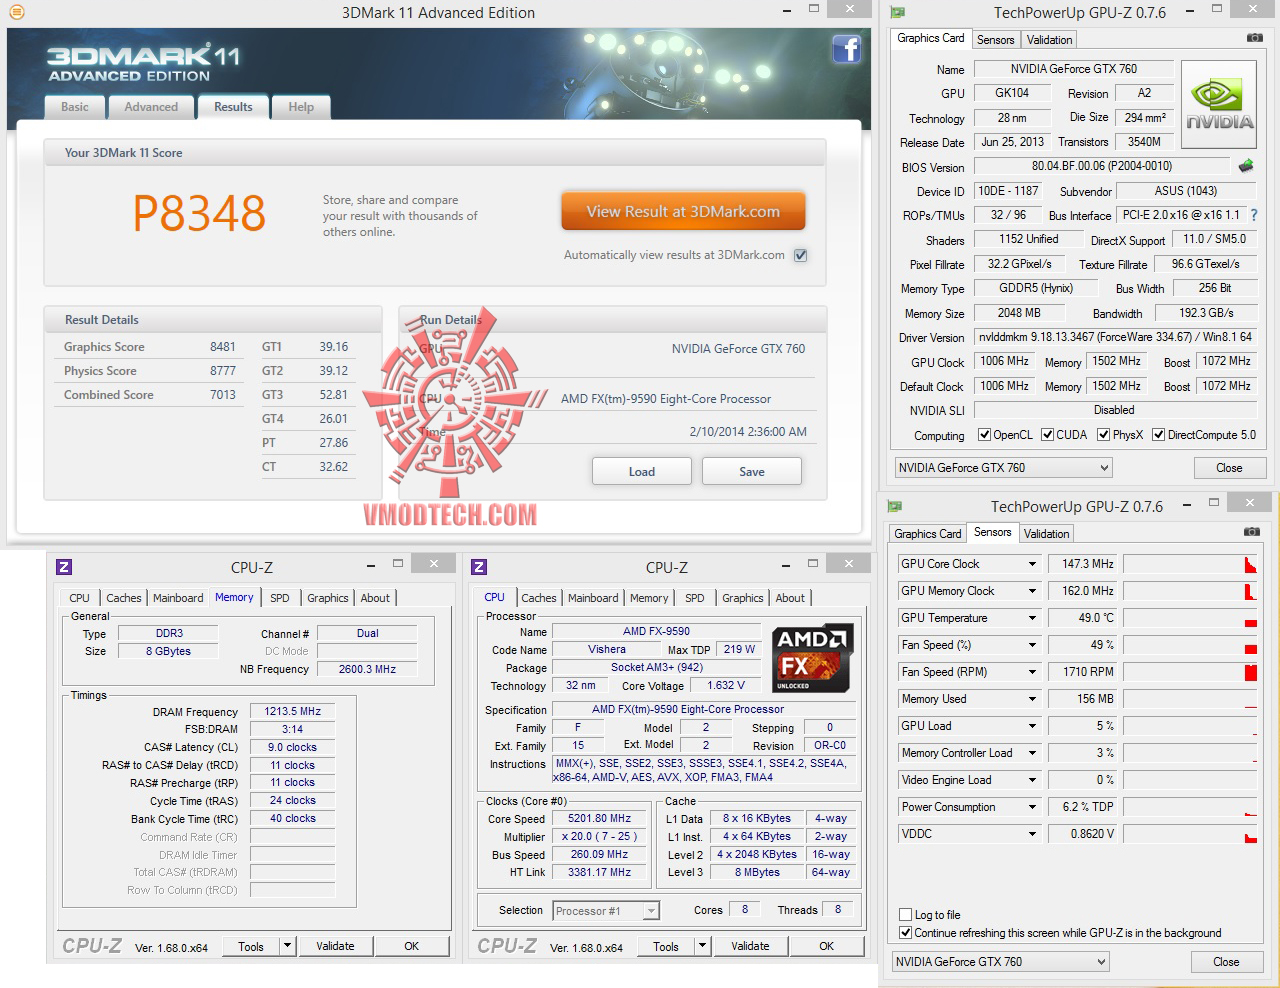Click OK in CPU-Z CPU window

826,946
